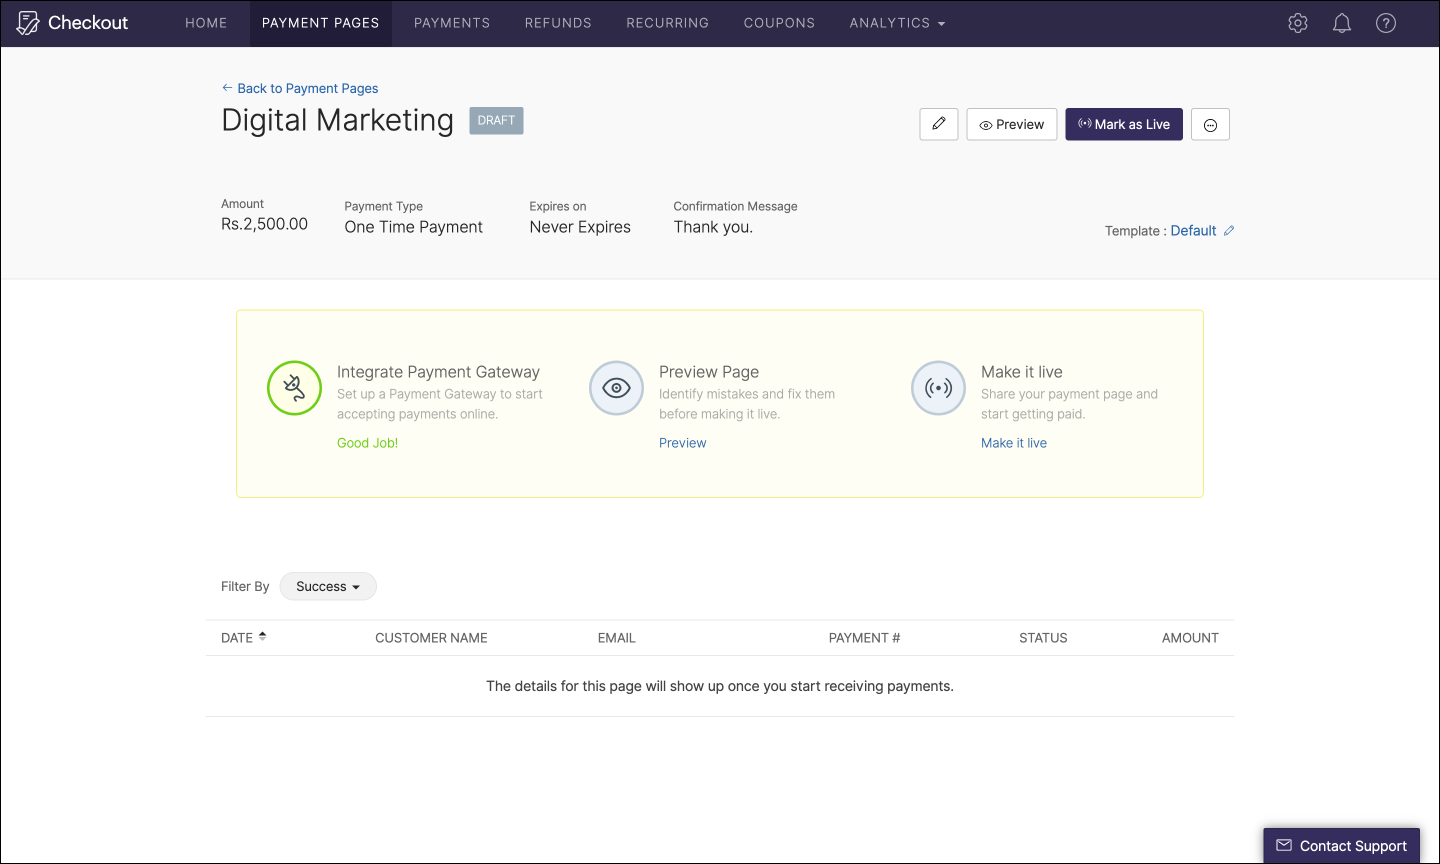Click STATUS column header
This screenshot has width=1440, height=864.
1043,638
